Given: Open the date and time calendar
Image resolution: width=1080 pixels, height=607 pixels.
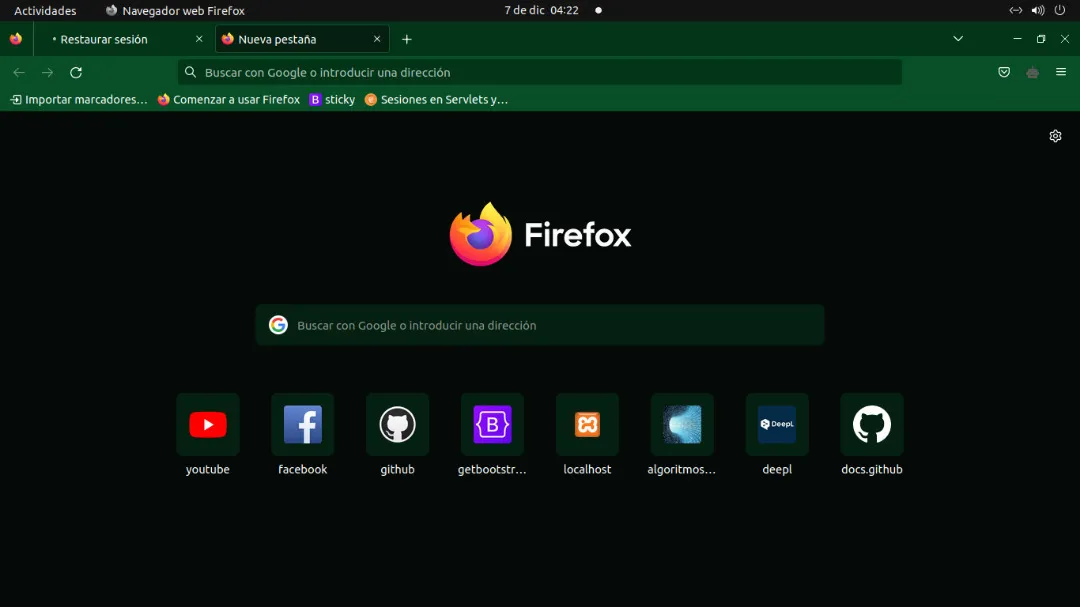Looking at the screenshot, I should click(541, 10).
